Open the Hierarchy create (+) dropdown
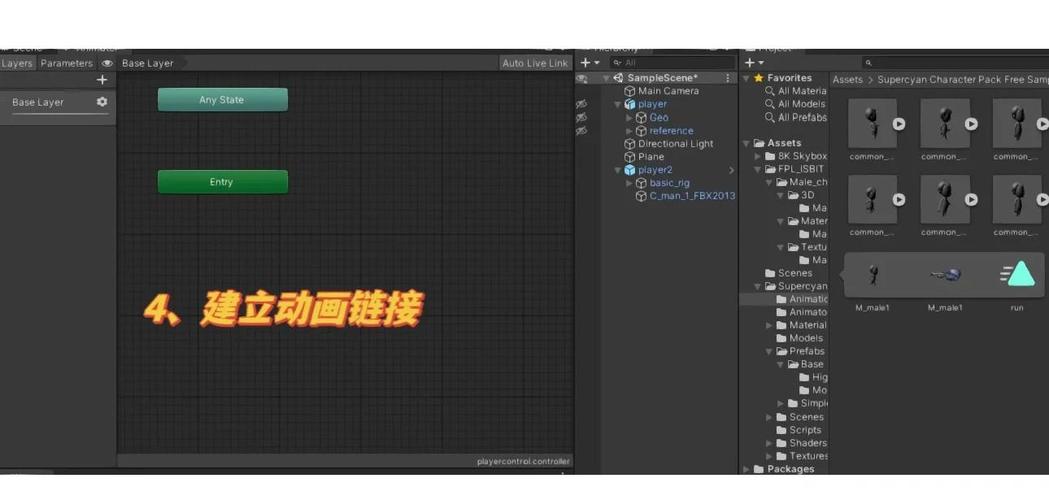Image resolution: width=1049 pixels, height=500 pixels. point(589,63)
